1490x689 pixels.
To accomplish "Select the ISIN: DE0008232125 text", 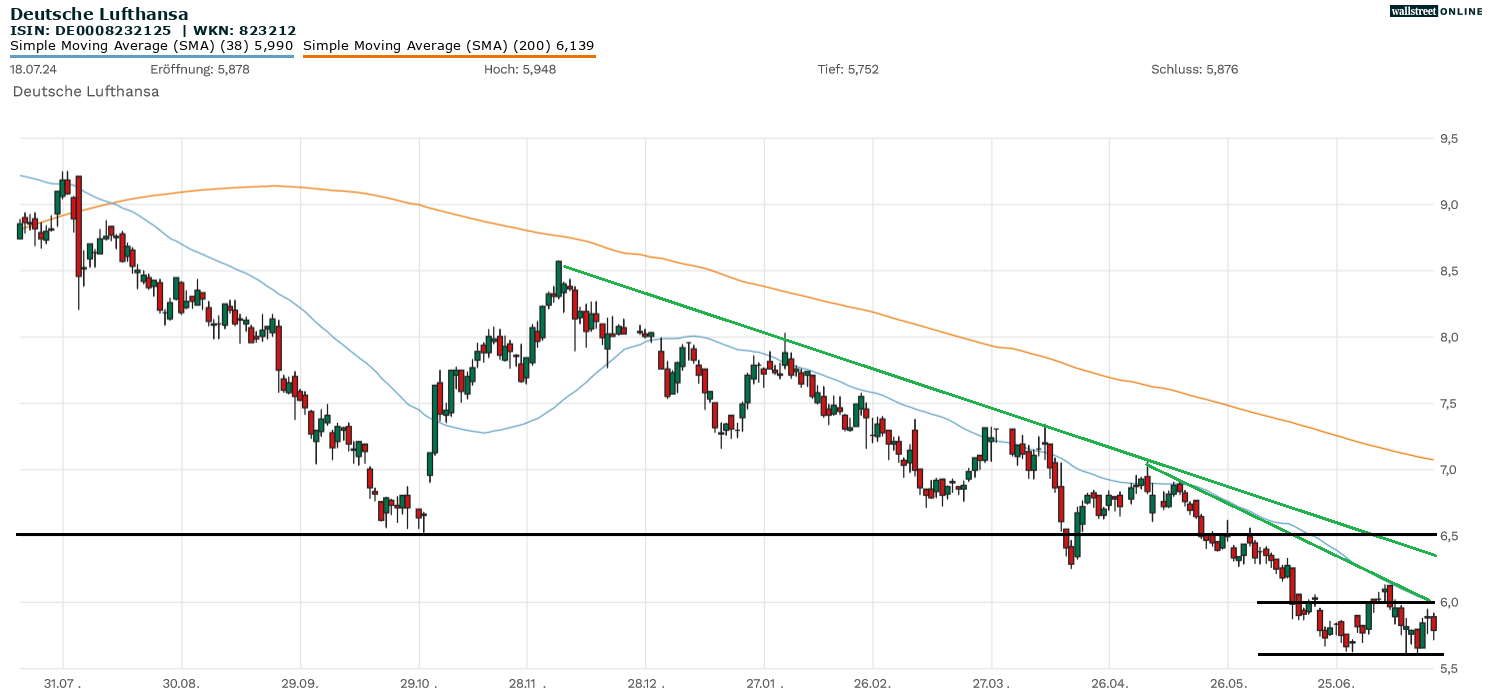I will coord(91,30).
